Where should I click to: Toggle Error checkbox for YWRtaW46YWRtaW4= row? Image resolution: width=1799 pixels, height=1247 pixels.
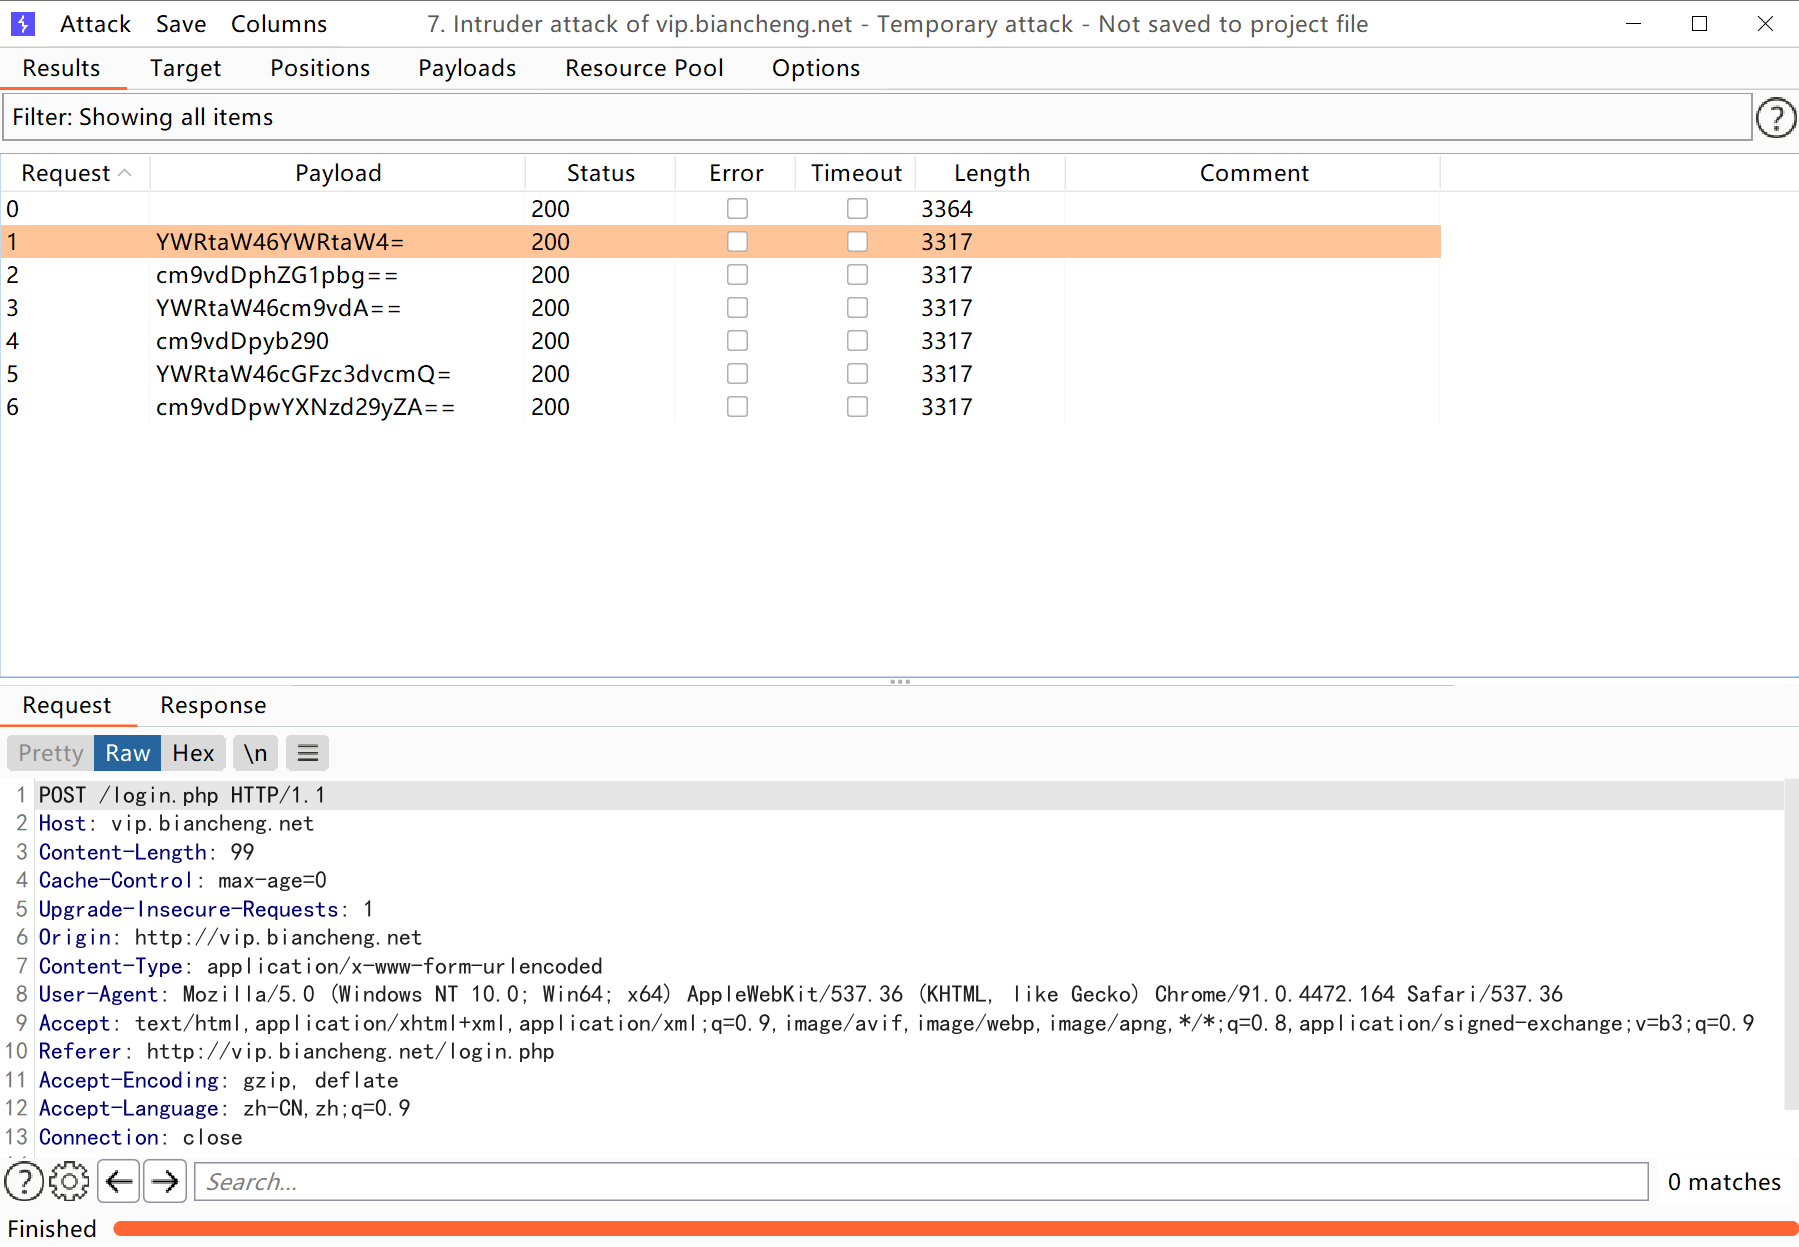point(737,241)
